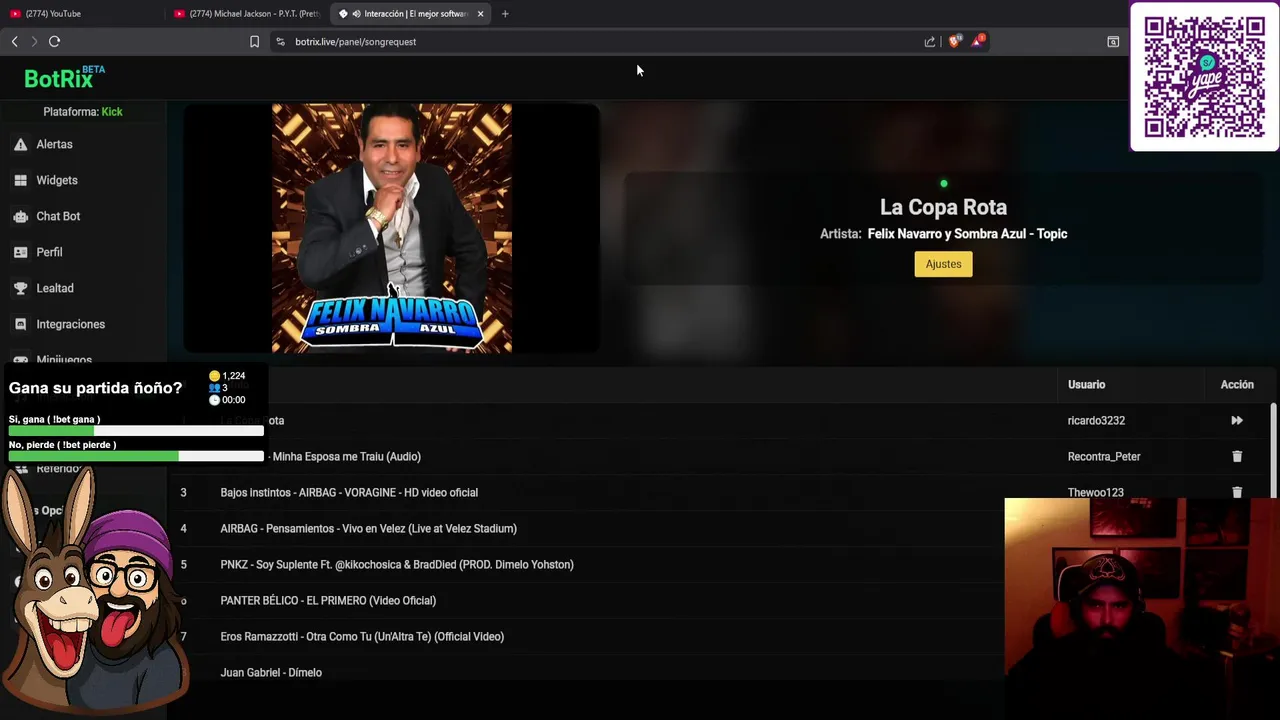
Task: Click the coin icon showing 1,224
Action: click(x=214, y=376)
